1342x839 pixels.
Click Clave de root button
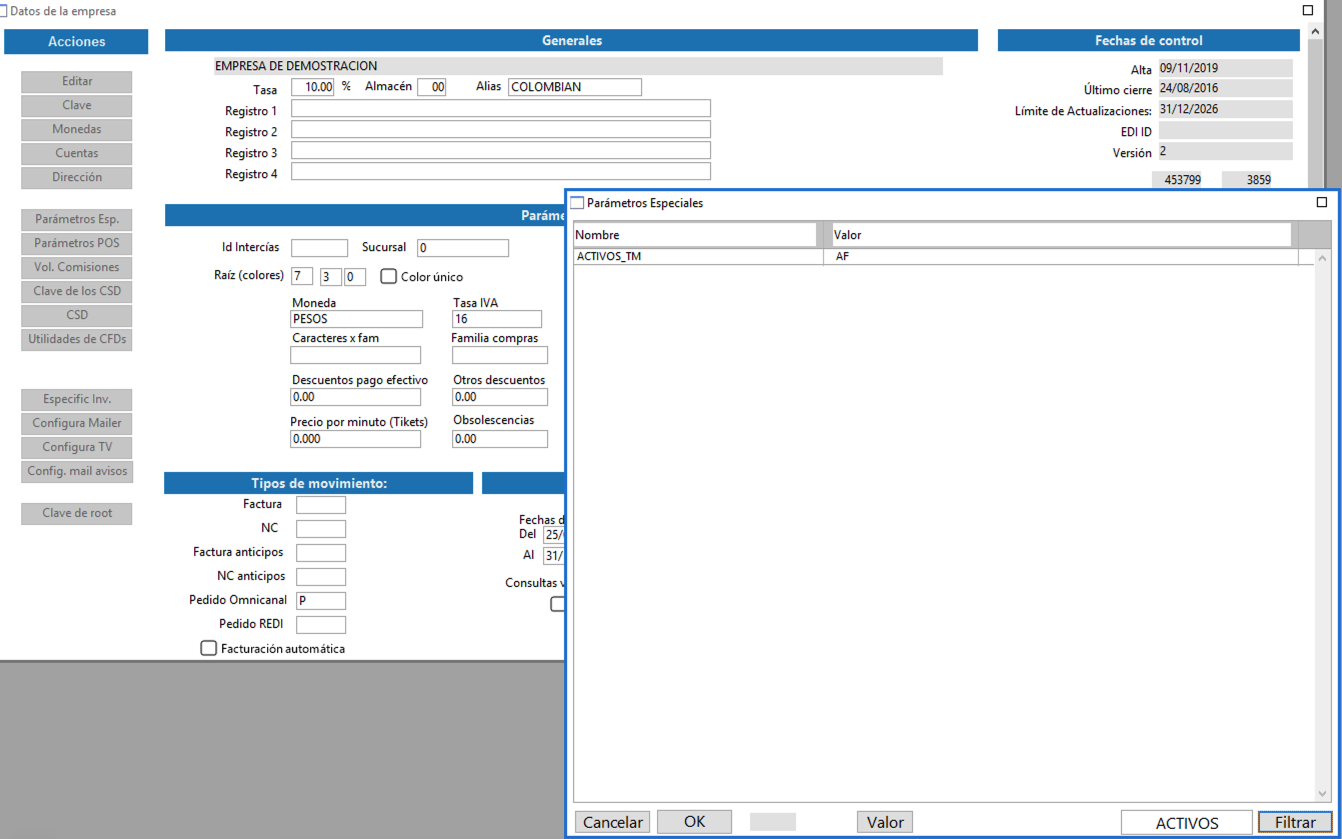pos(77,513)
